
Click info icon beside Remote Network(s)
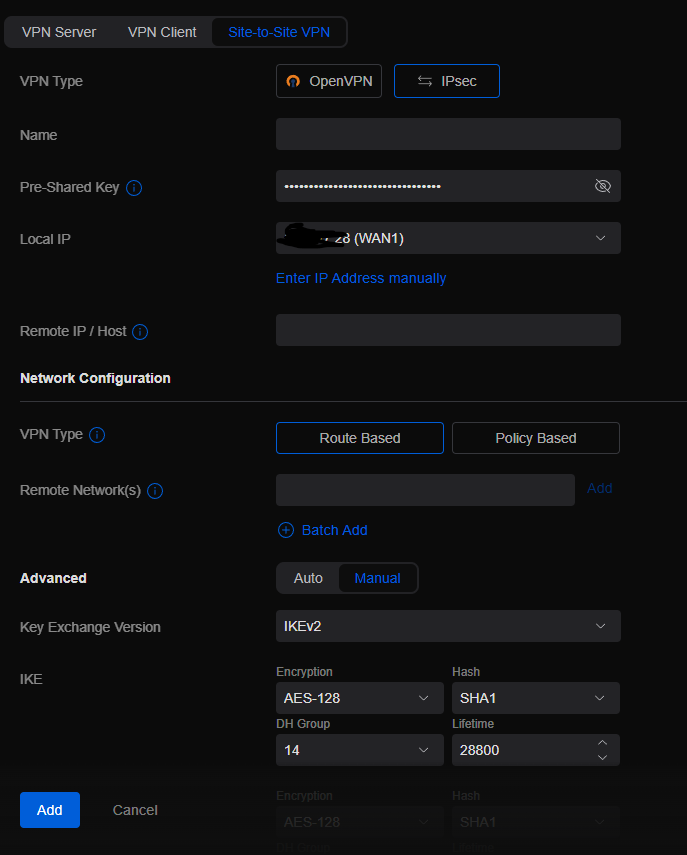tap(155, 491)
